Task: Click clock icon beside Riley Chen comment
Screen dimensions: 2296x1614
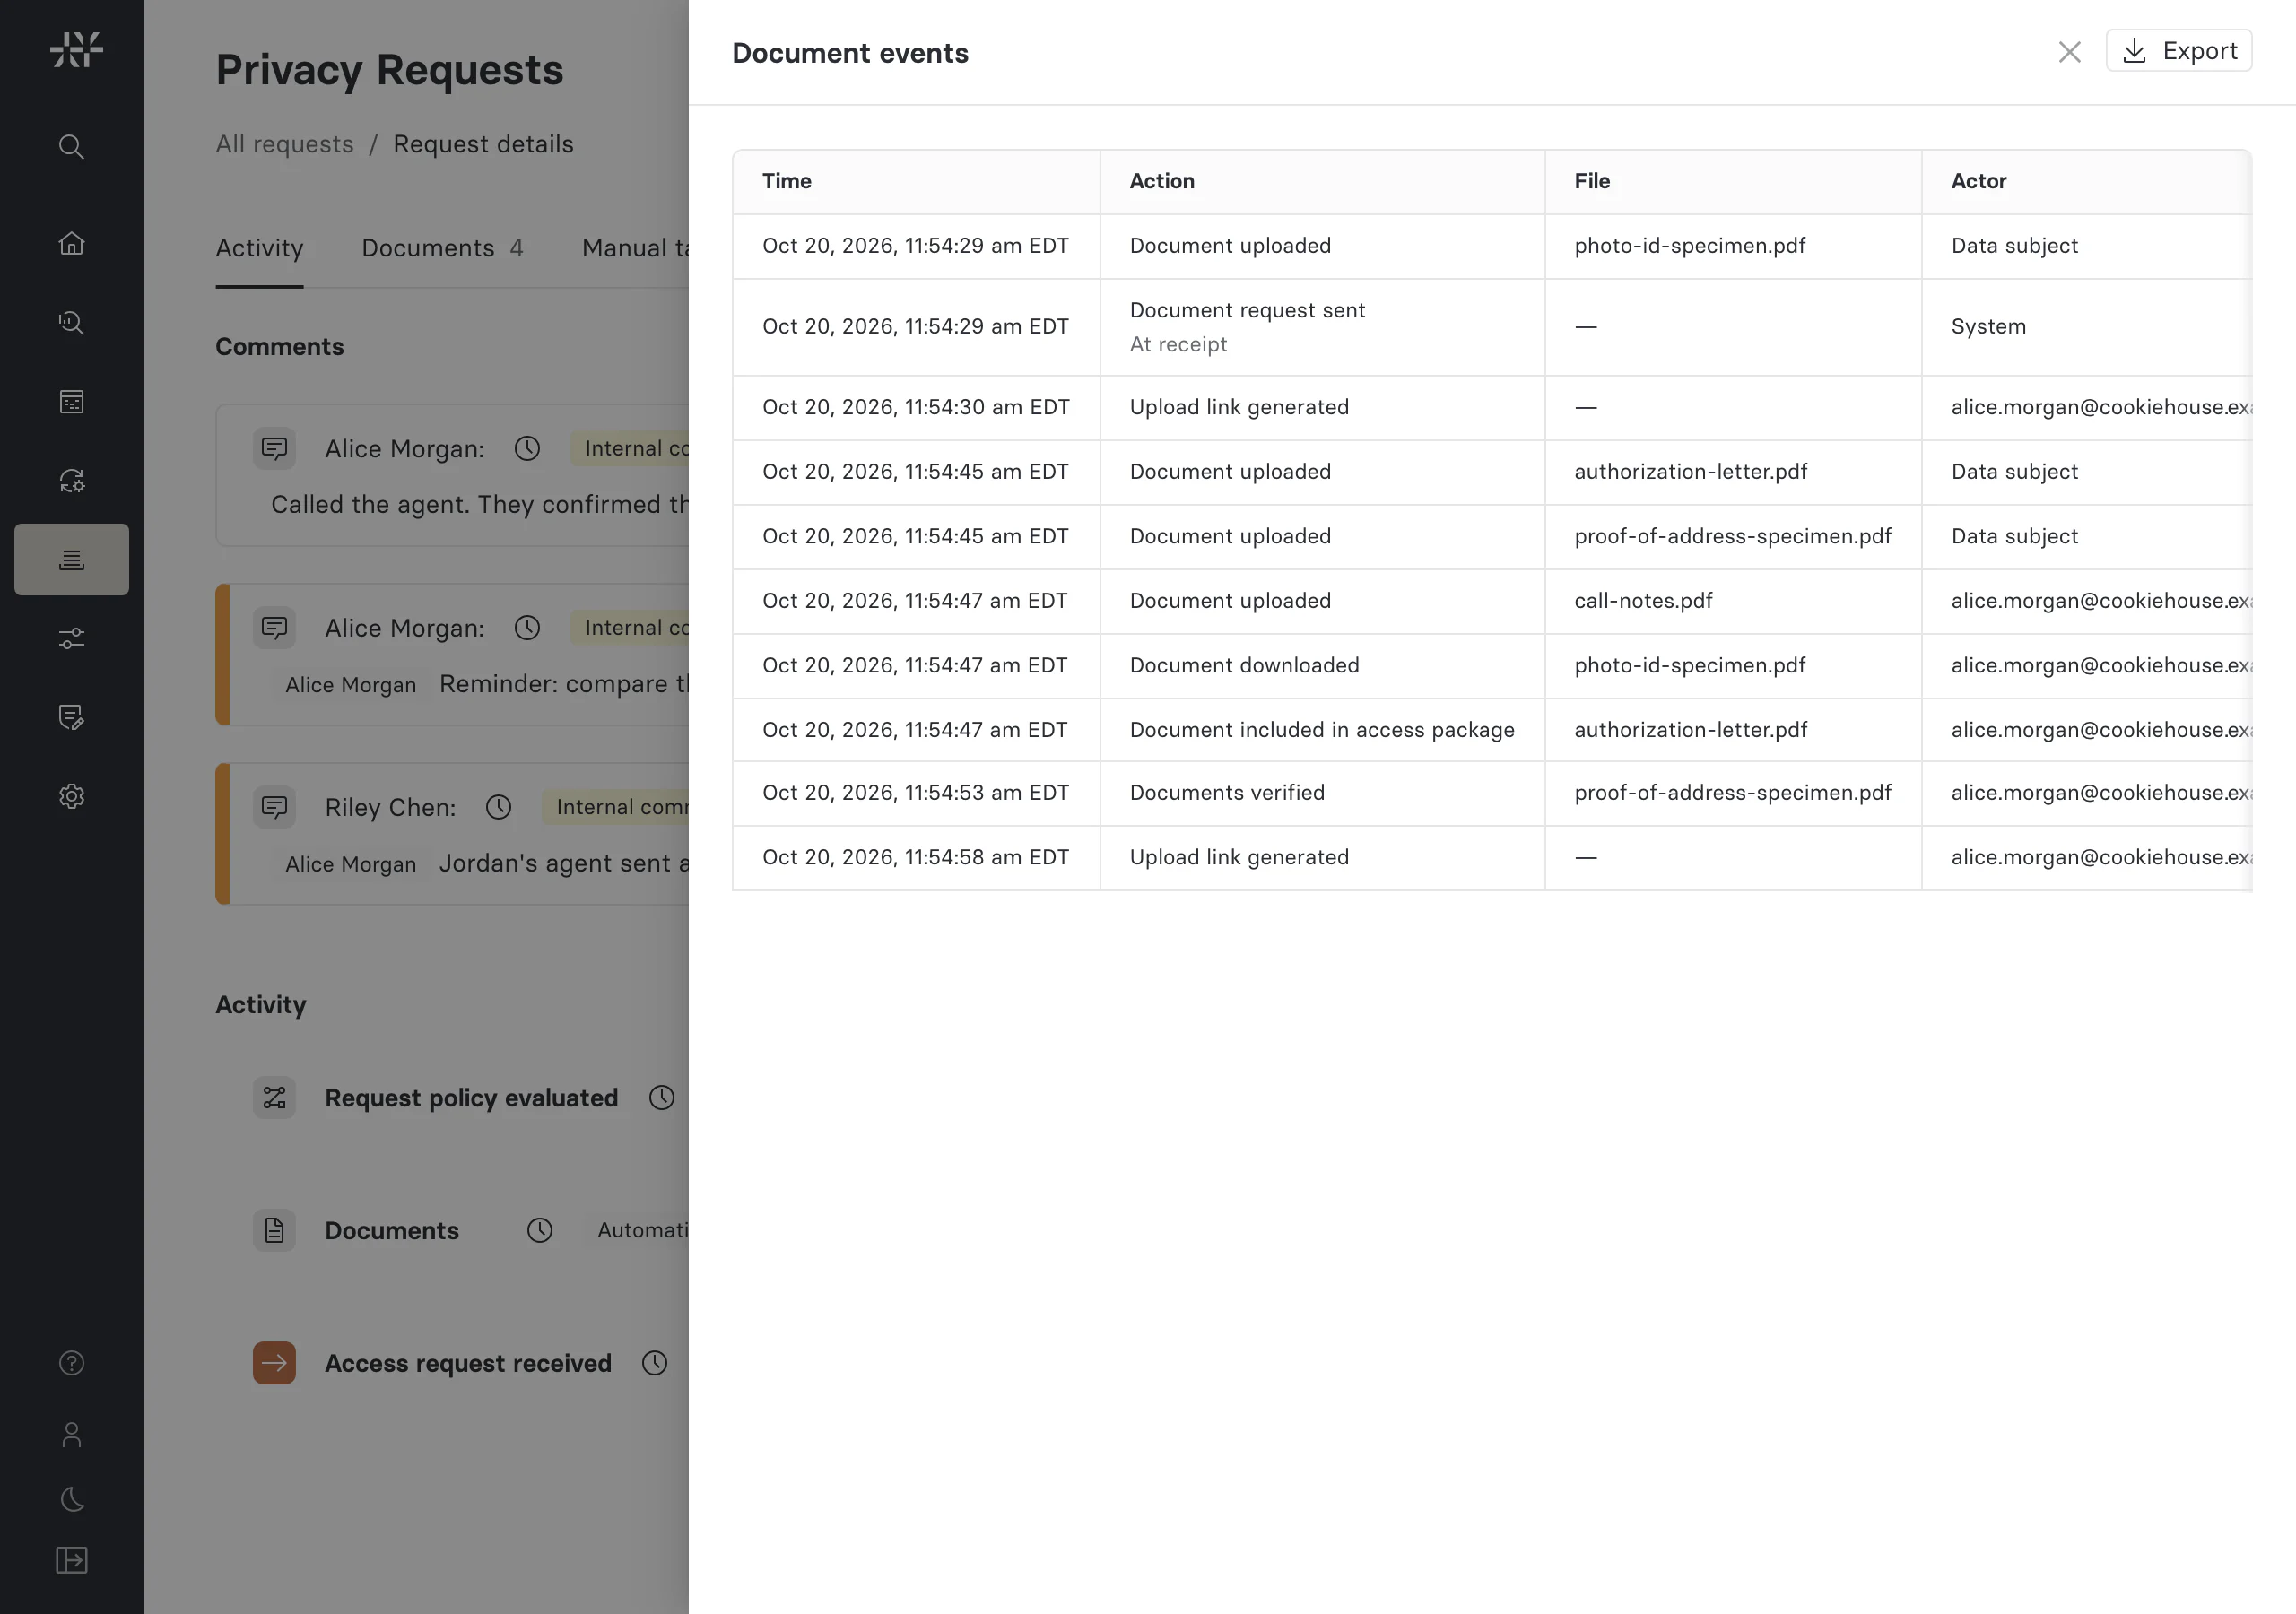Action: (x=498, y=807)
